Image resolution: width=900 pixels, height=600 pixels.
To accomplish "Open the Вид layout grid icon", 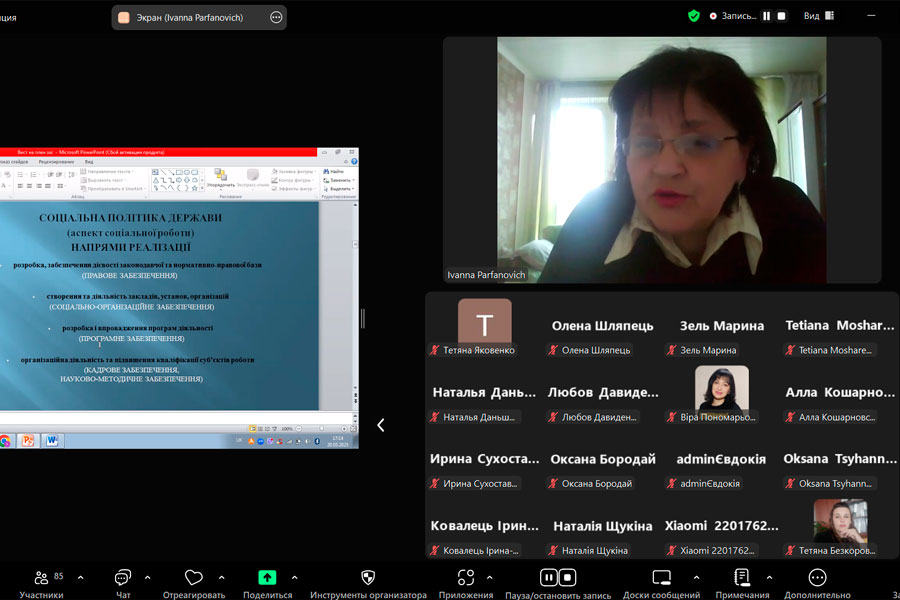I will [829, 16].
